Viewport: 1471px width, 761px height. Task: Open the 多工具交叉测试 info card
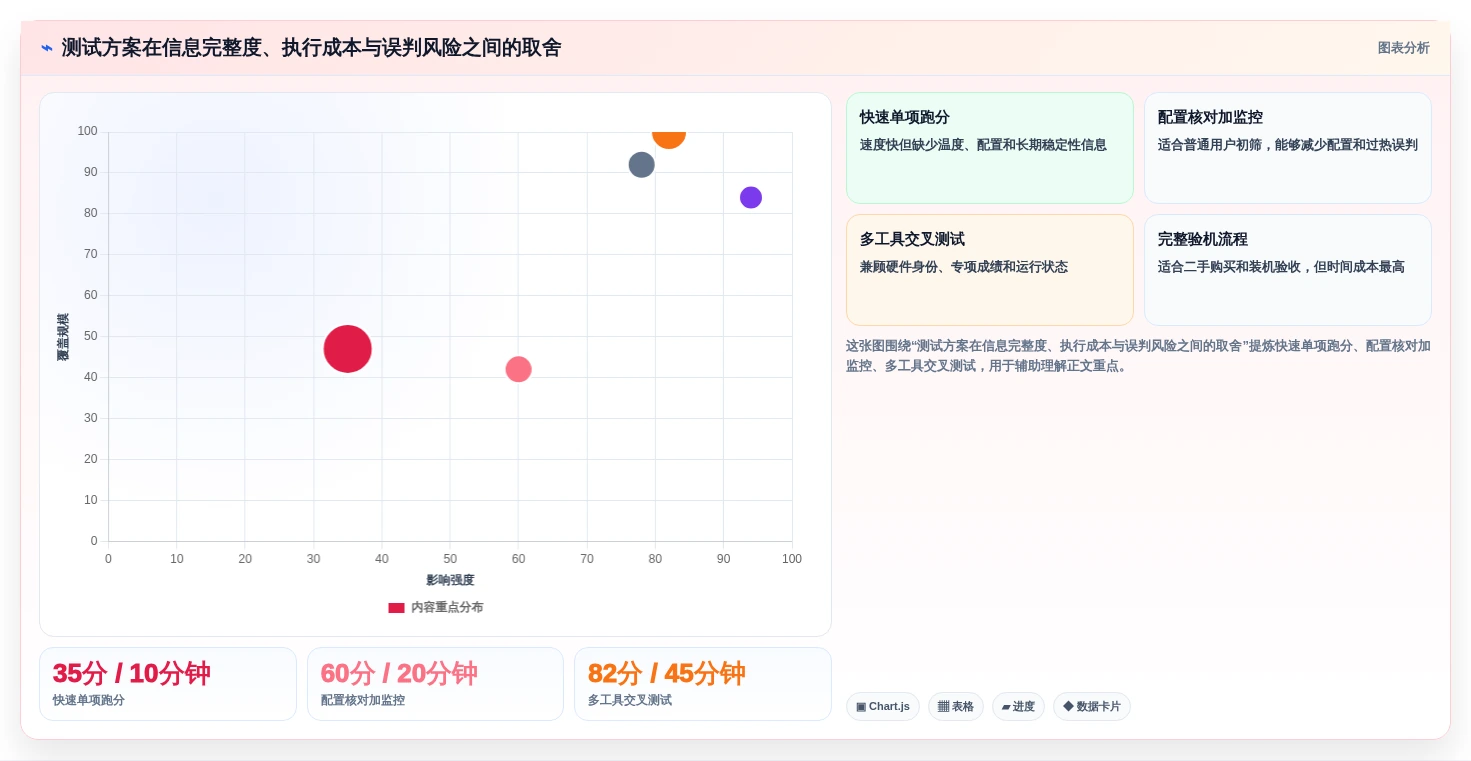(990, 270)
